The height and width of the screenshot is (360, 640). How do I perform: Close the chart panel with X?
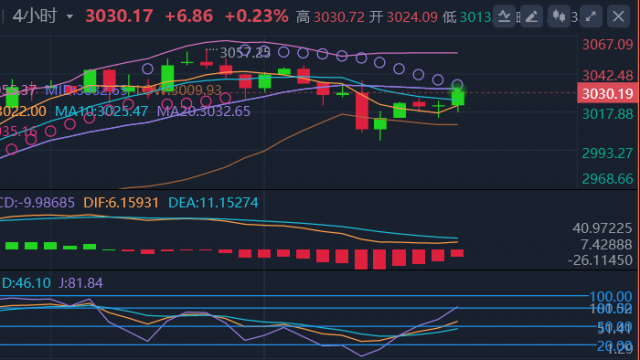pyautogui.click(x=618, y=16)
